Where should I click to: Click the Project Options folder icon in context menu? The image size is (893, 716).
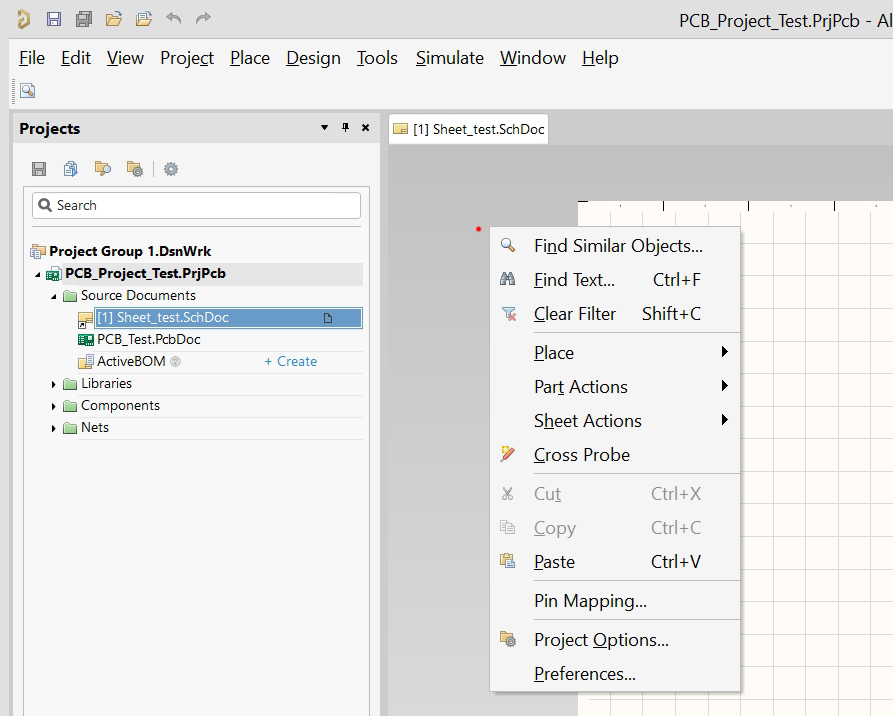[x=508, y=639]
